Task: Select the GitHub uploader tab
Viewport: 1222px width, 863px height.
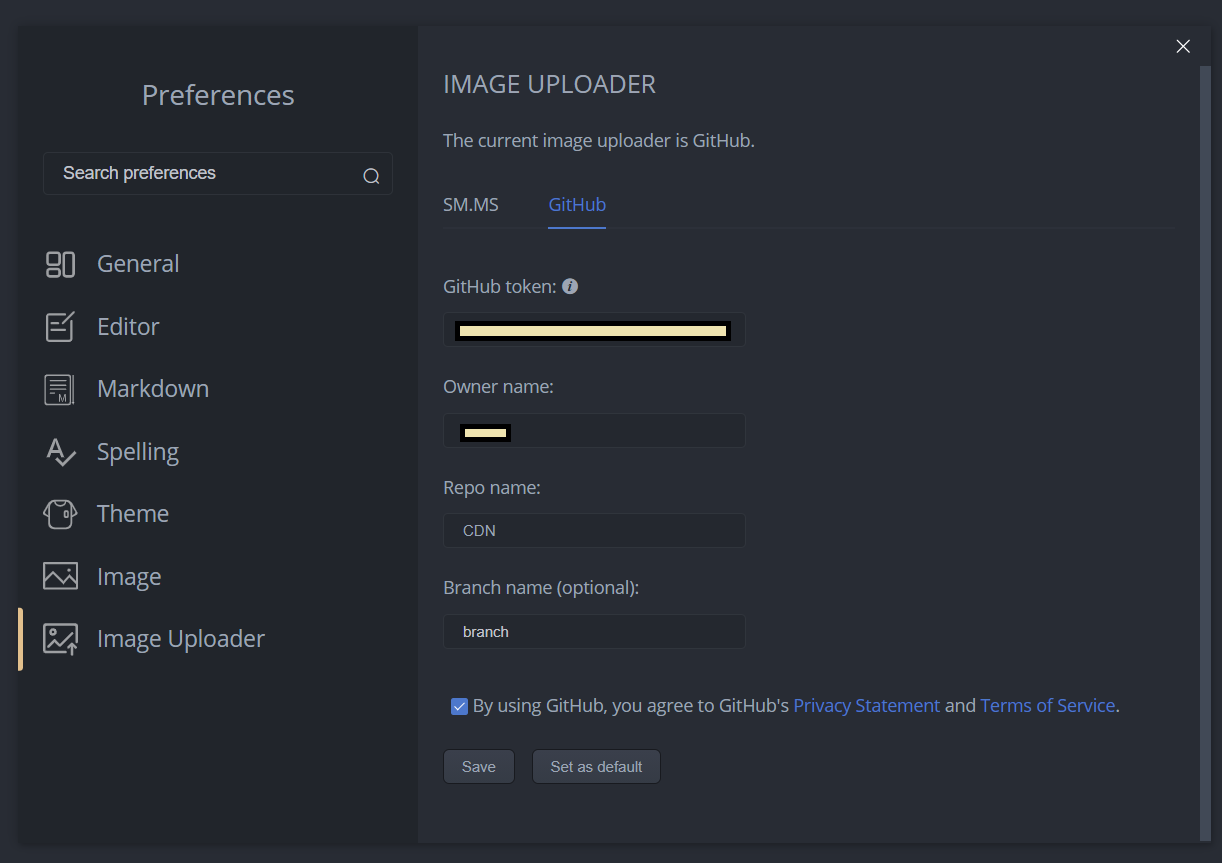Action: pos(577,205)
